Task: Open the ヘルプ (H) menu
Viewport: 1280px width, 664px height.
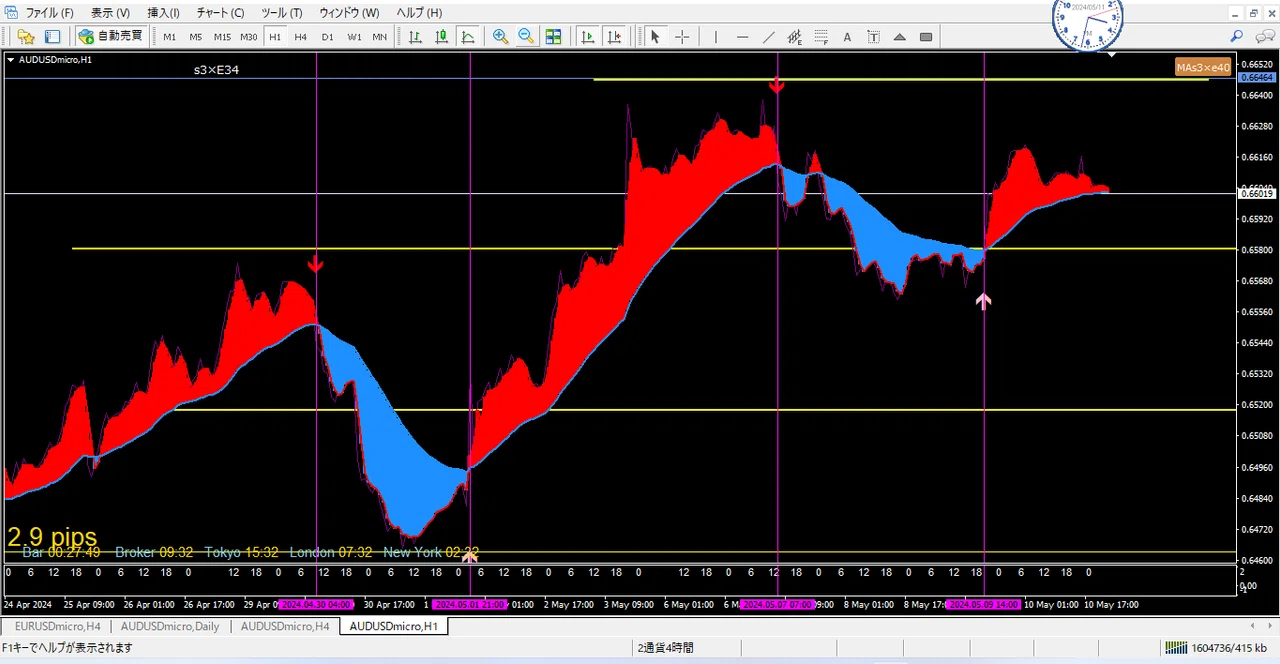Action: coord(419,13)
